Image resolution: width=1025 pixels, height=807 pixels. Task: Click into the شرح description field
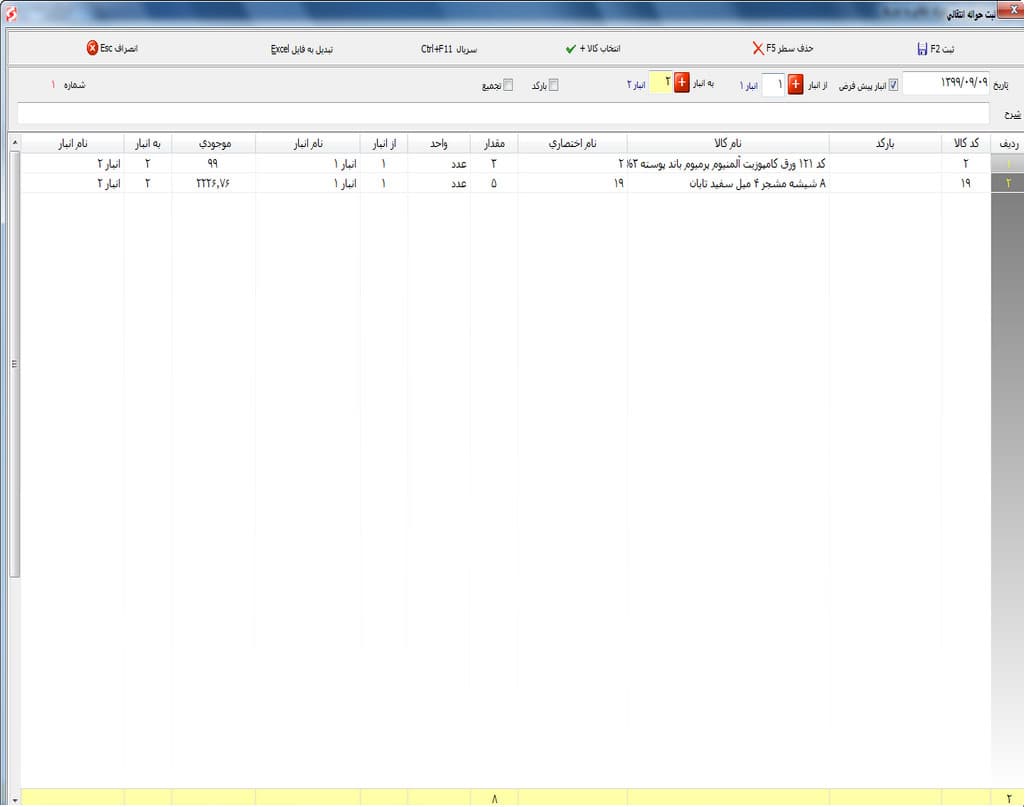tap(503, 113)
